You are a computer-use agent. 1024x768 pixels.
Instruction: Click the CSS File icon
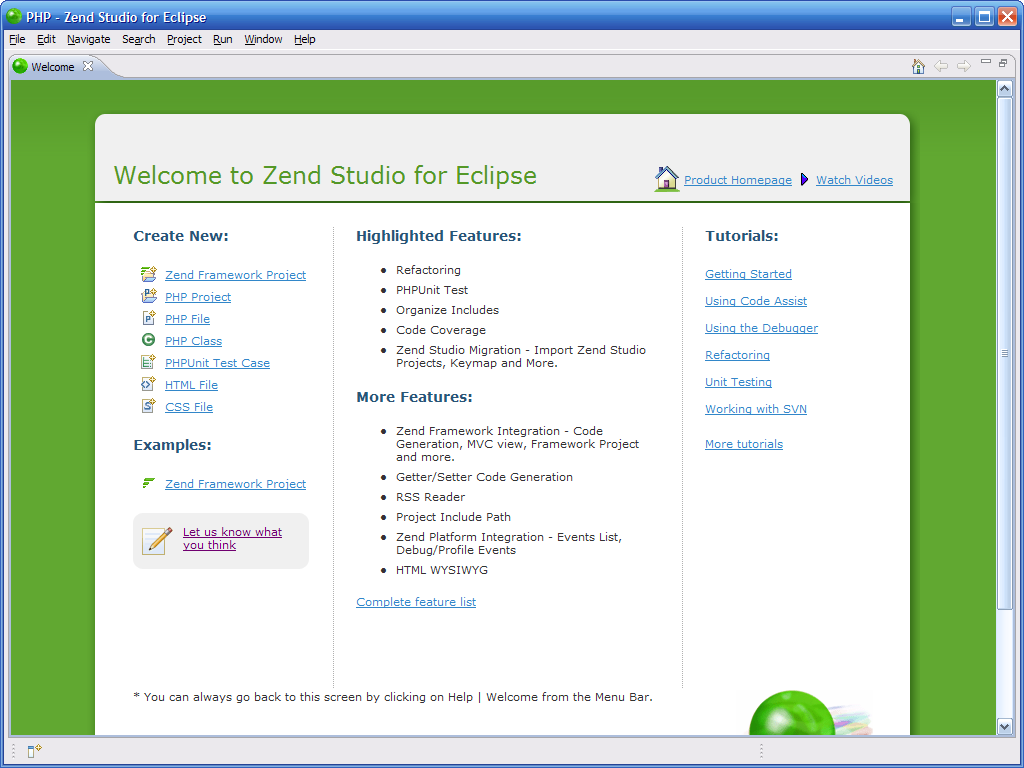[x=148, y=406]
